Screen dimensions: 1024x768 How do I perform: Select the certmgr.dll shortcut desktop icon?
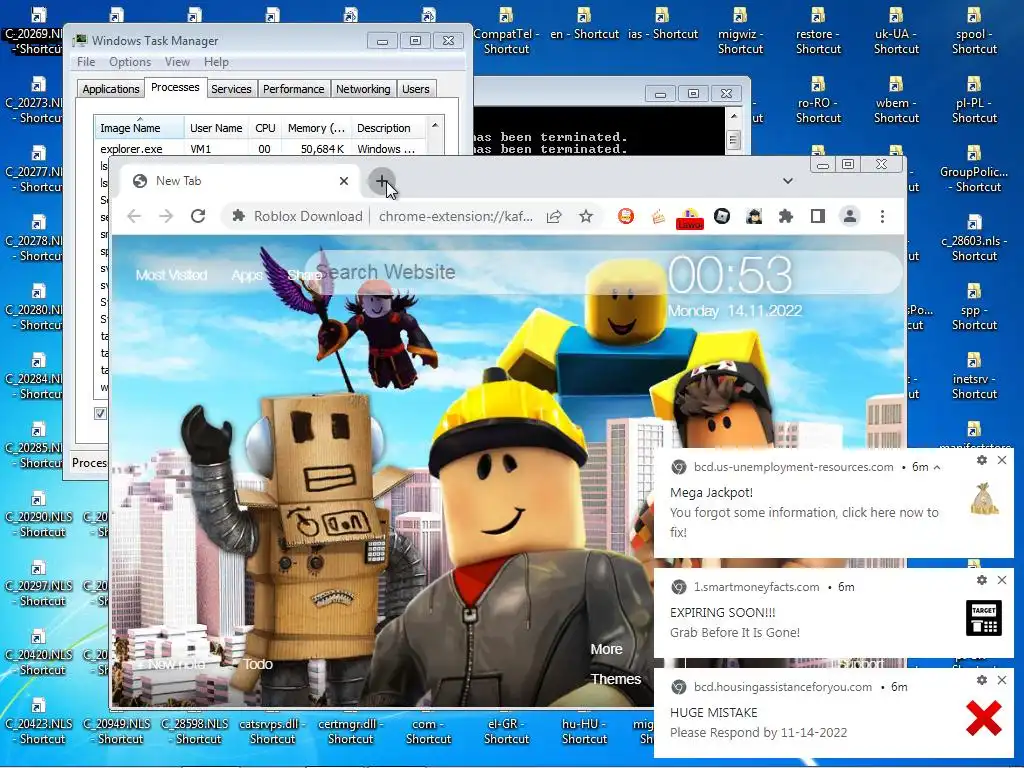[350, 730]
